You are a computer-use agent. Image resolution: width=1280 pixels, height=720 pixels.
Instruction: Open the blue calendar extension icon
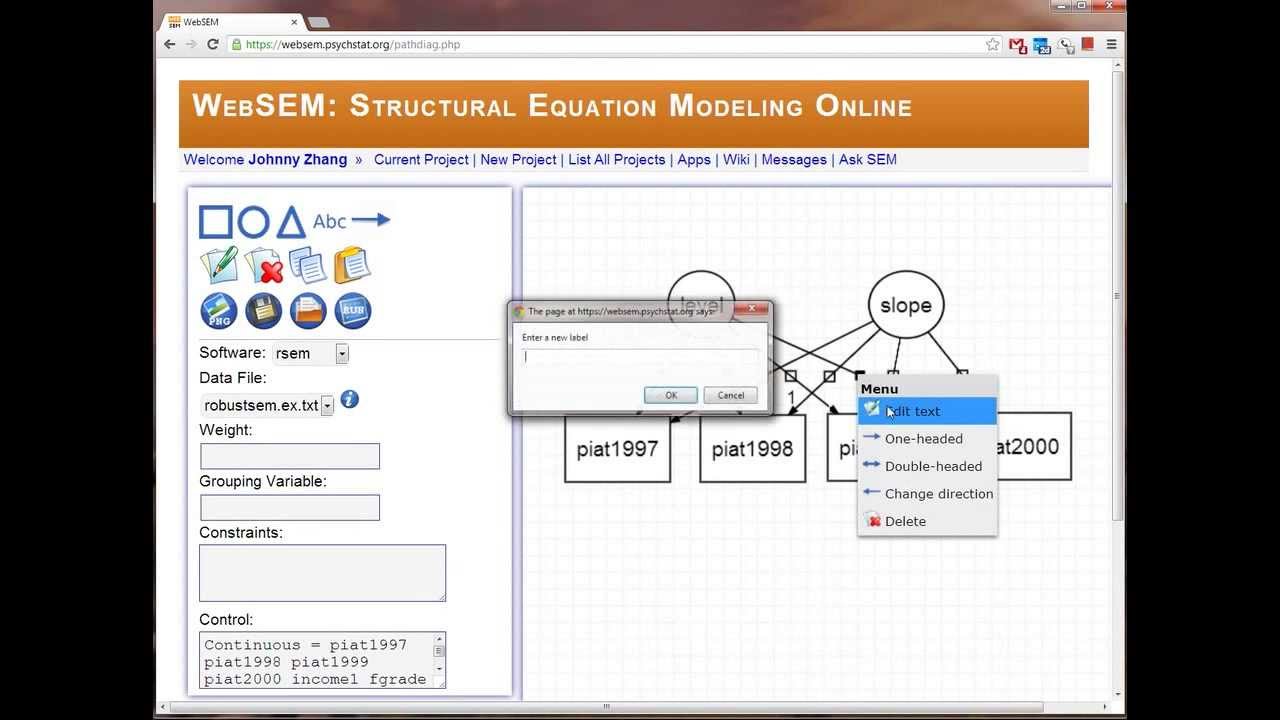tap(1042, 45)
